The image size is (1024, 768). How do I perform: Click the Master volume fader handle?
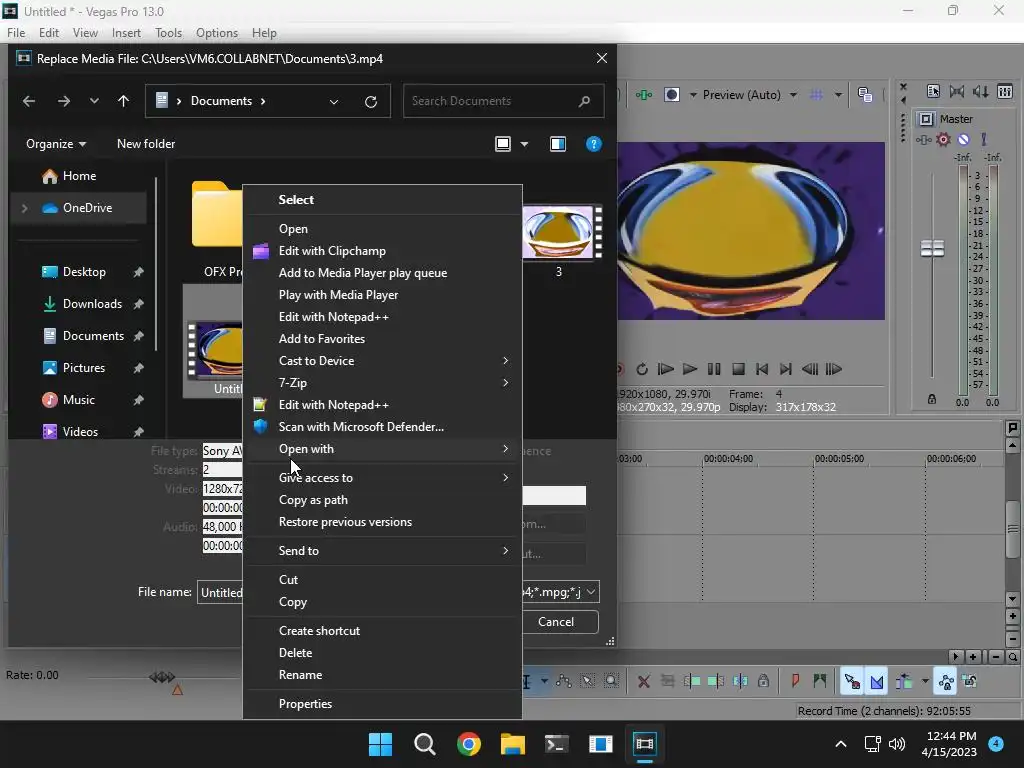tap(932, 249)
